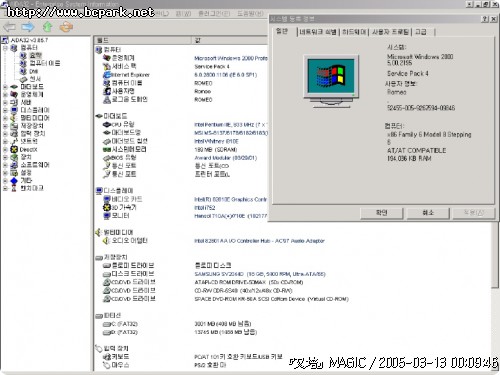Switch to the 하드웨어 tab
The image size is (500, 375).
[x=354, y=32]
